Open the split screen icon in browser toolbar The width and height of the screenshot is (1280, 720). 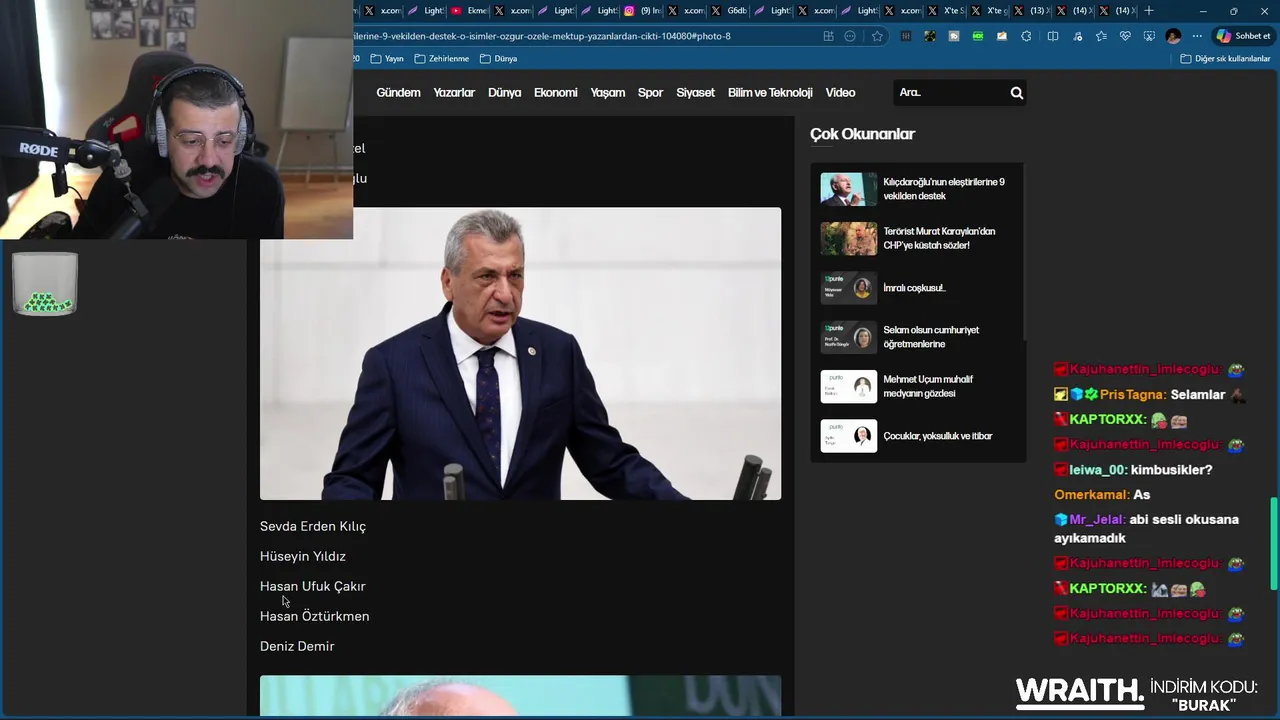(1053, 36)
